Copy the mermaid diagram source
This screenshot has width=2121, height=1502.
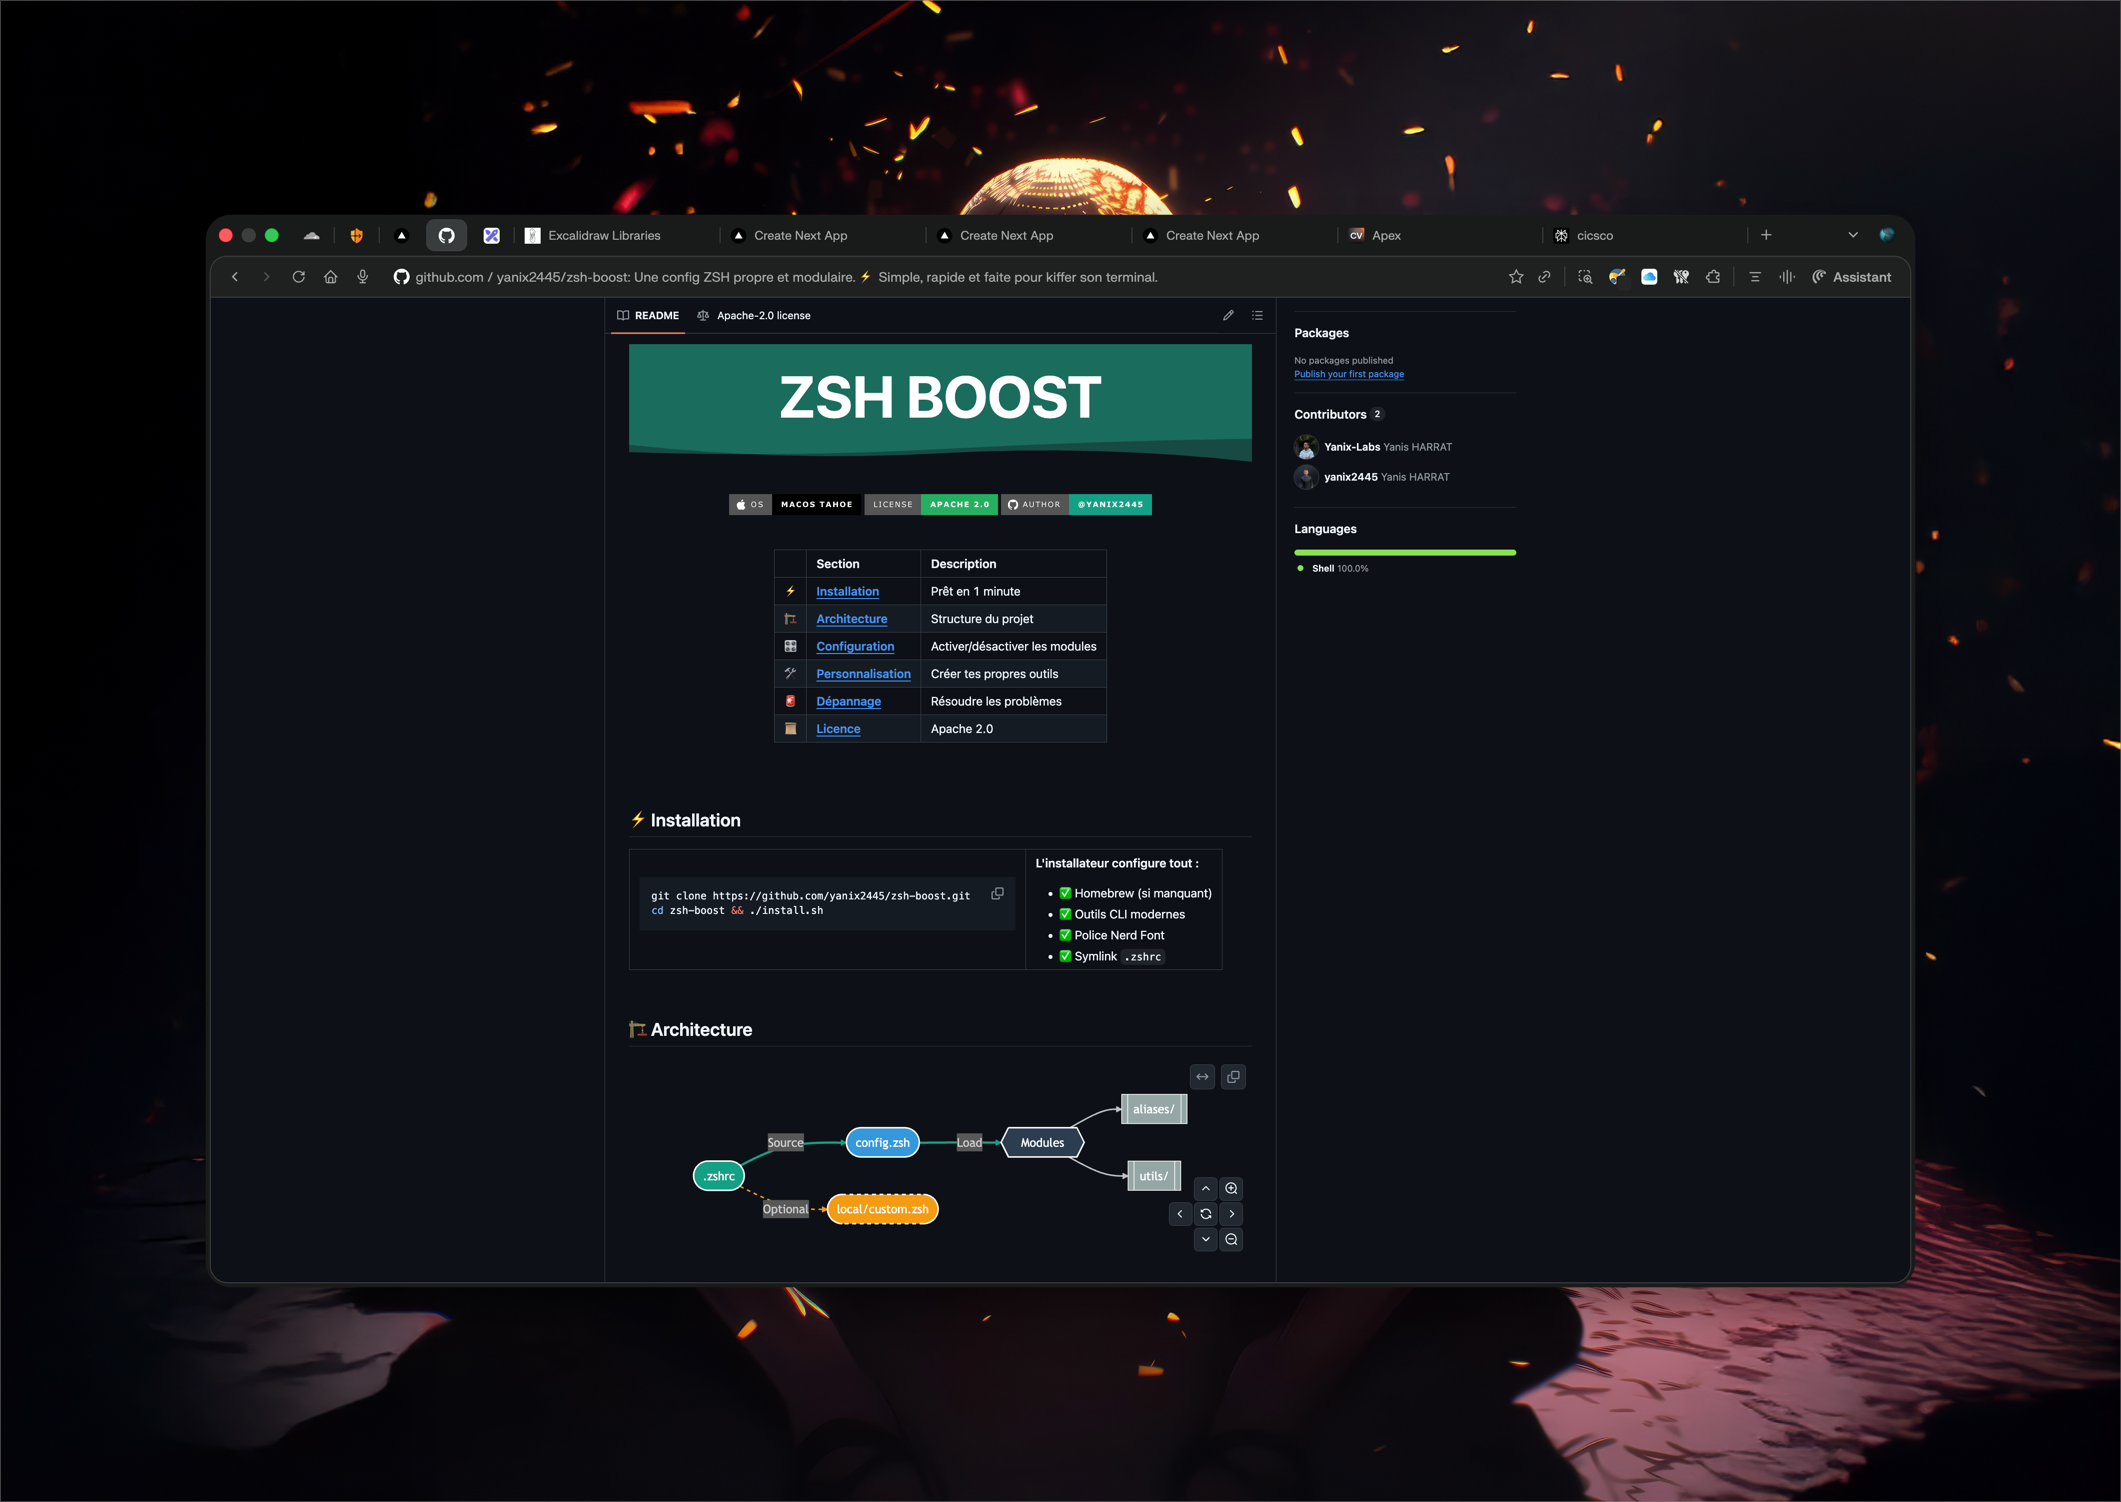click(x=1233, y=1077)
